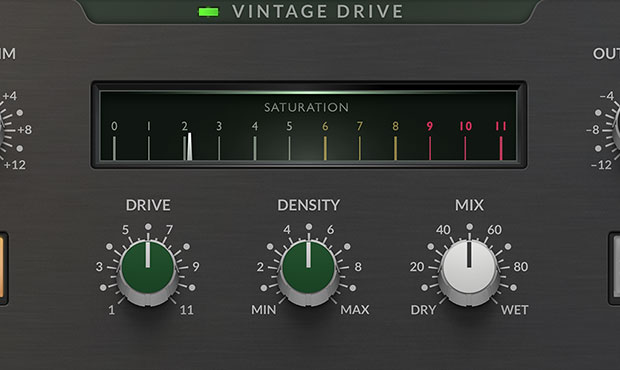Click the Mix knob's 80 marking
This screenshot has width=620, height=370.
pyautogui.click(x=521, y=267)
